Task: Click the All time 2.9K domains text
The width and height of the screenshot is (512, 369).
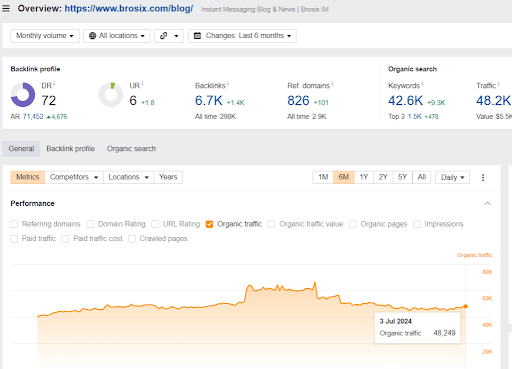Action: (307, 116)
